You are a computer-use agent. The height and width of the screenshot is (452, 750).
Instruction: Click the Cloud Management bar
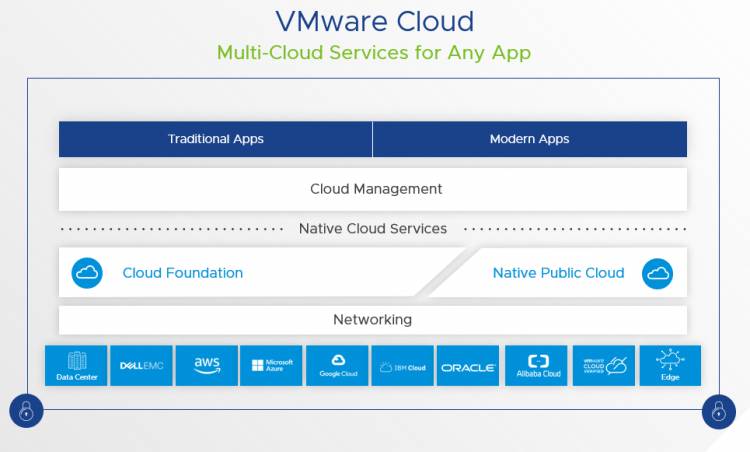(373, 189)
